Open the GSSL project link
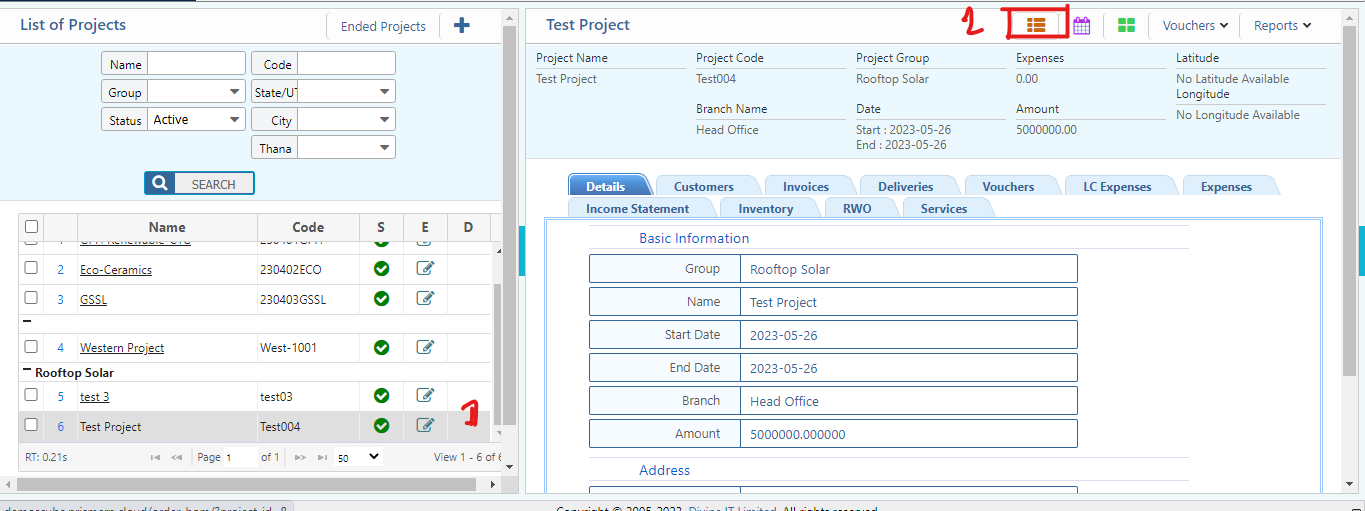Viewport: 1365px width, 511px height. coord(93,299)
